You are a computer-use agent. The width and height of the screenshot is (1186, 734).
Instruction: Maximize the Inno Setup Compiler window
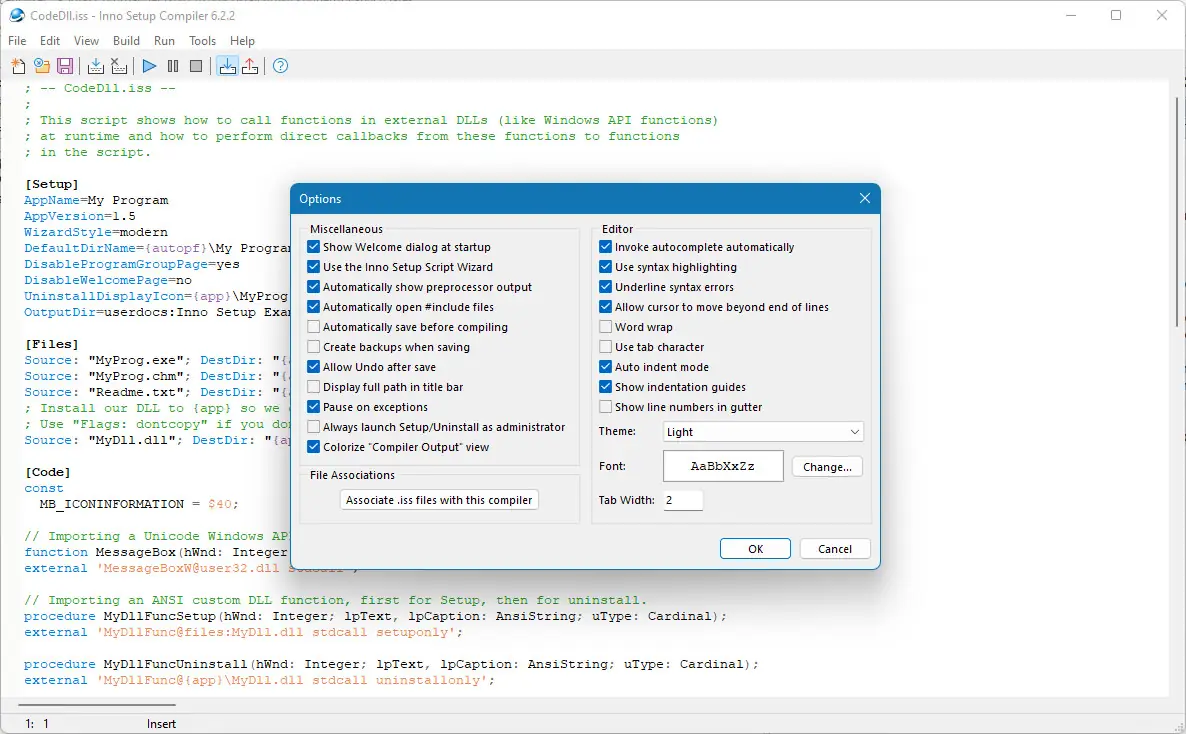pos(1116,15)
